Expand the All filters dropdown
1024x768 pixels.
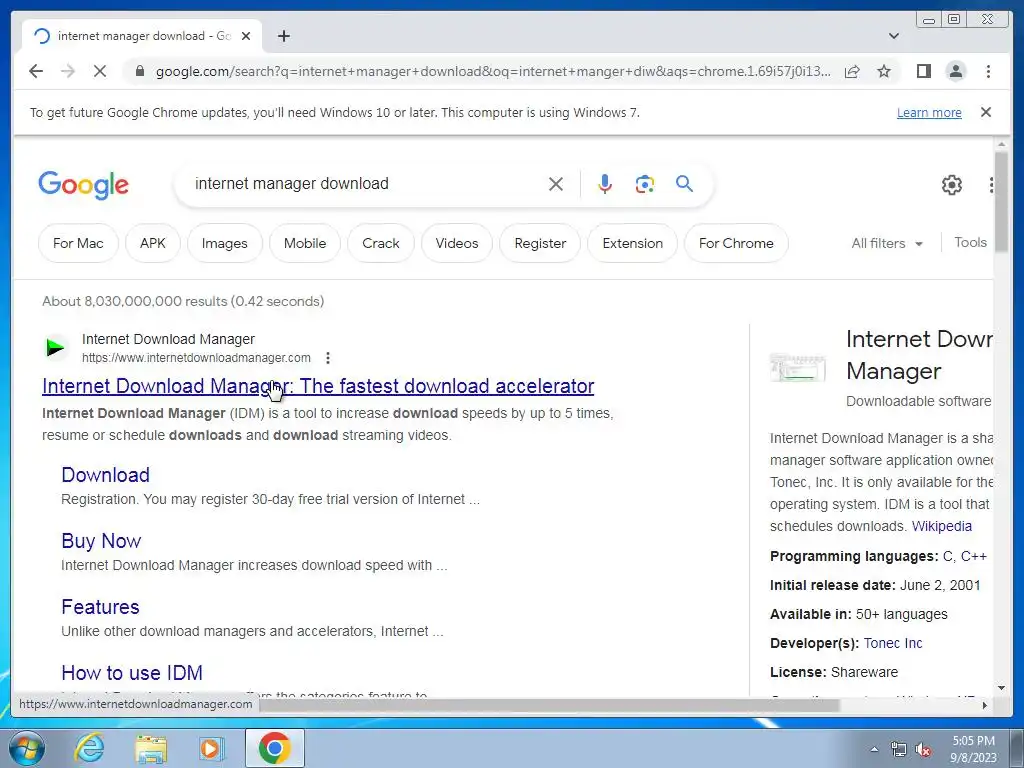pos(887,243)
